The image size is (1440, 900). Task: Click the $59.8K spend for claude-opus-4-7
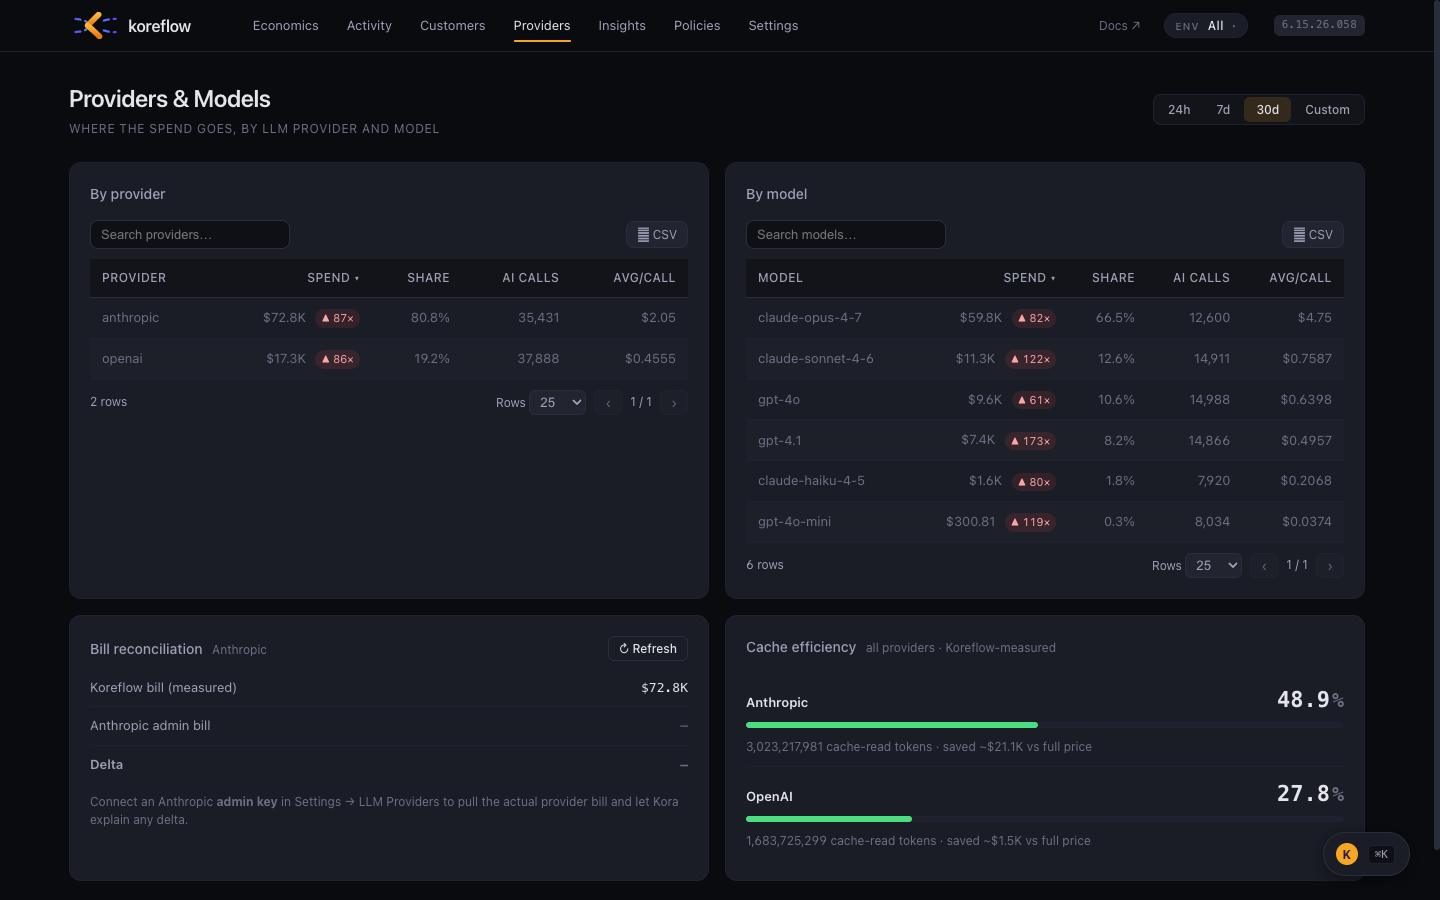pyautogui.click(x=981, y=318)
